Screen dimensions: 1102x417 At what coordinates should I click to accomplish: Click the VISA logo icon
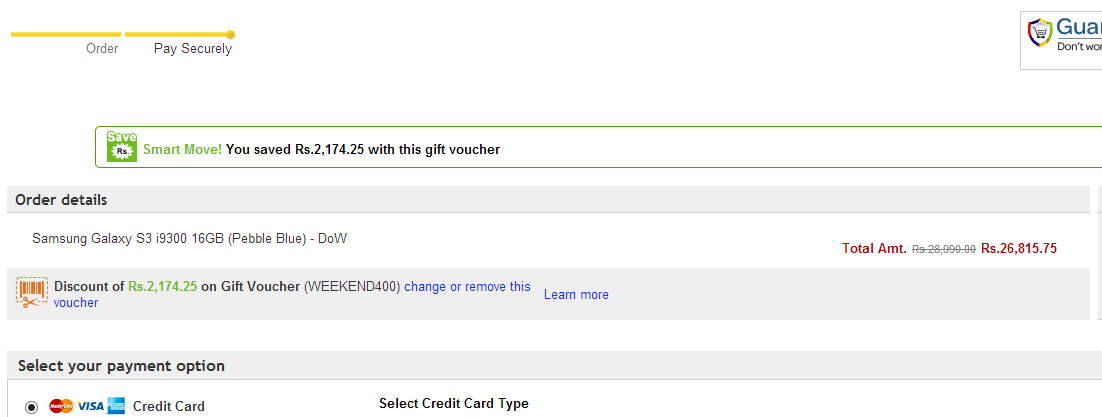tap(90, 406)
